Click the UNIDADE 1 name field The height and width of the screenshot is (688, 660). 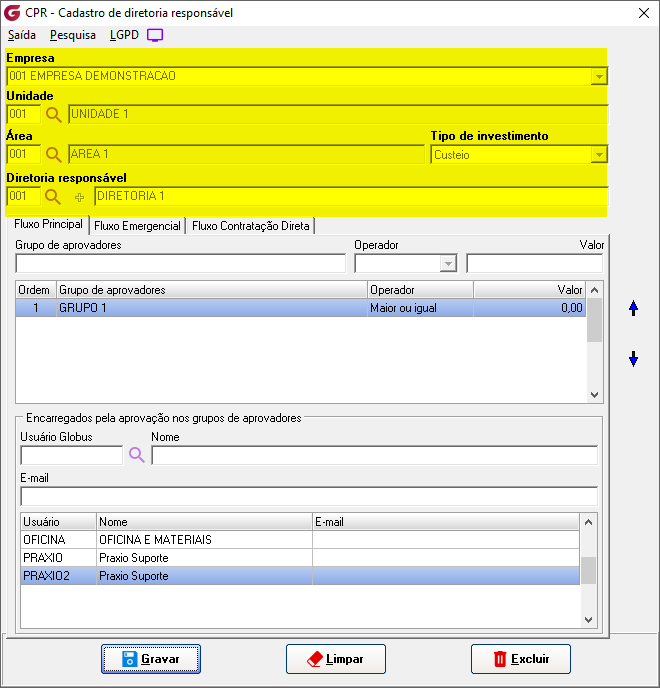click(338, 115)
